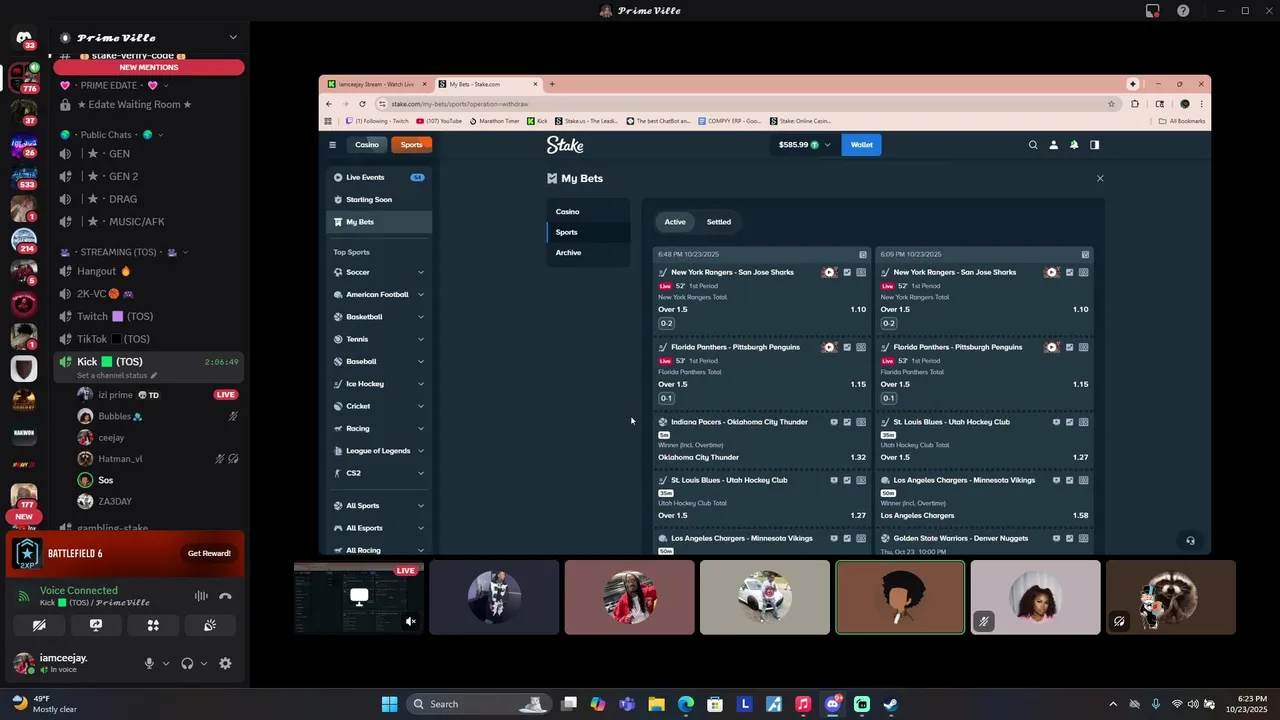
Task: Open File Explorer from taskbar
Action: click(656, 704)
